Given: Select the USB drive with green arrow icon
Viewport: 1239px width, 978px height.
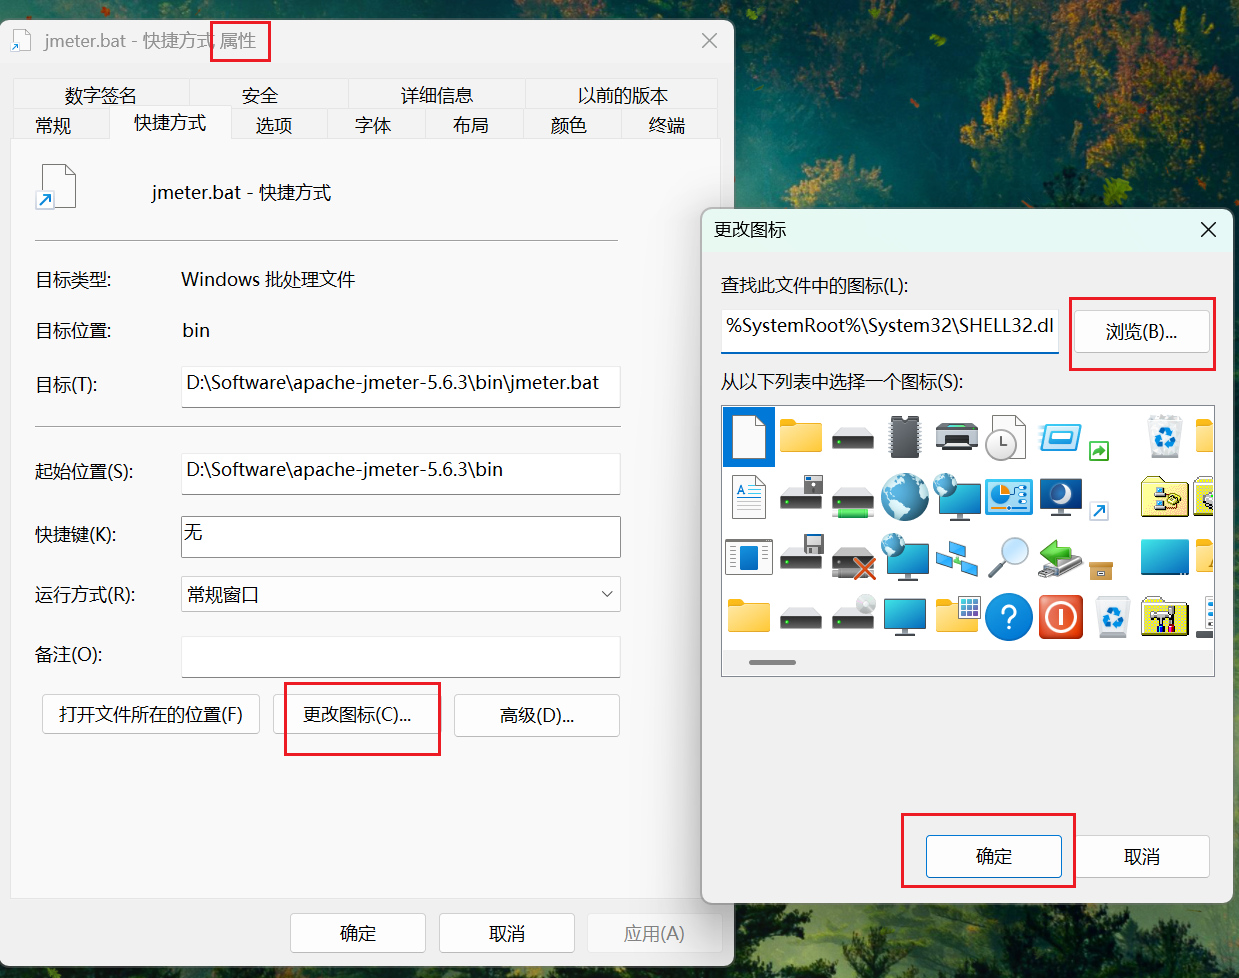Looking at the screenshot, I should click(x=1060, y=557).
